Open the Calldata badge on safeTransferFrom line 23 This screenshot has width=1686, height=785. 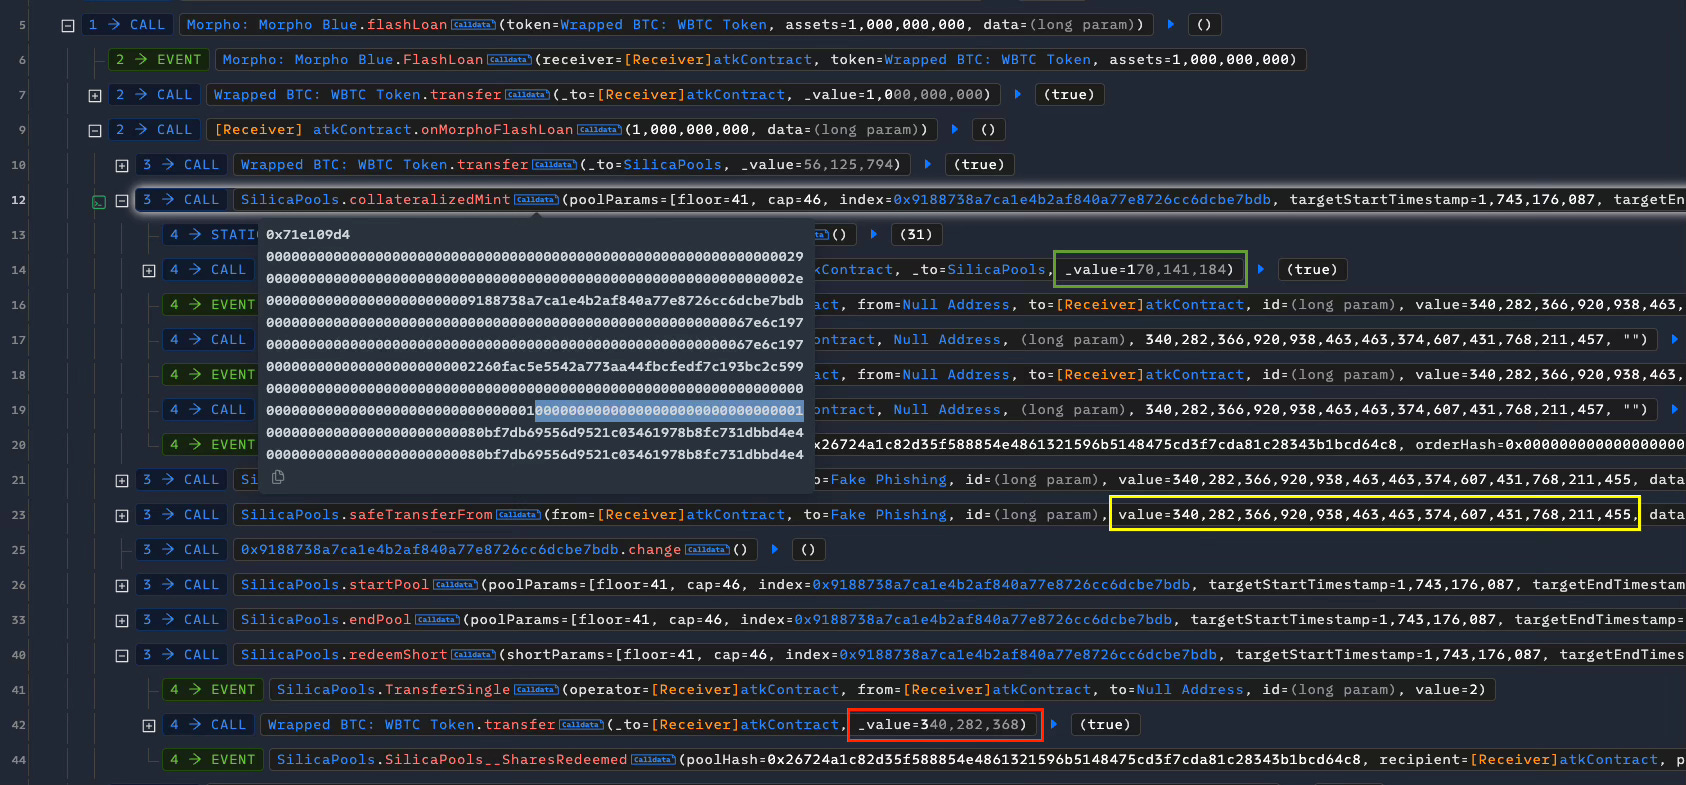coord(518,515)
